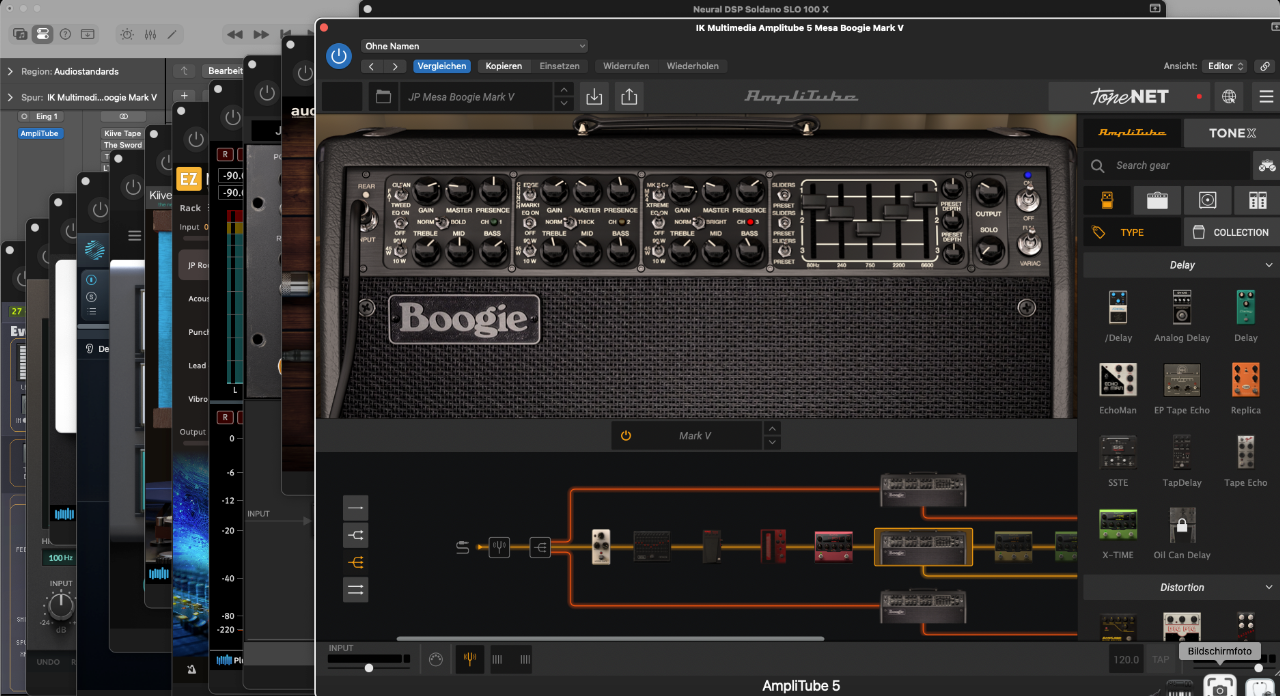
Task: Open the preset folder browser icon
Action: (381, 97)
